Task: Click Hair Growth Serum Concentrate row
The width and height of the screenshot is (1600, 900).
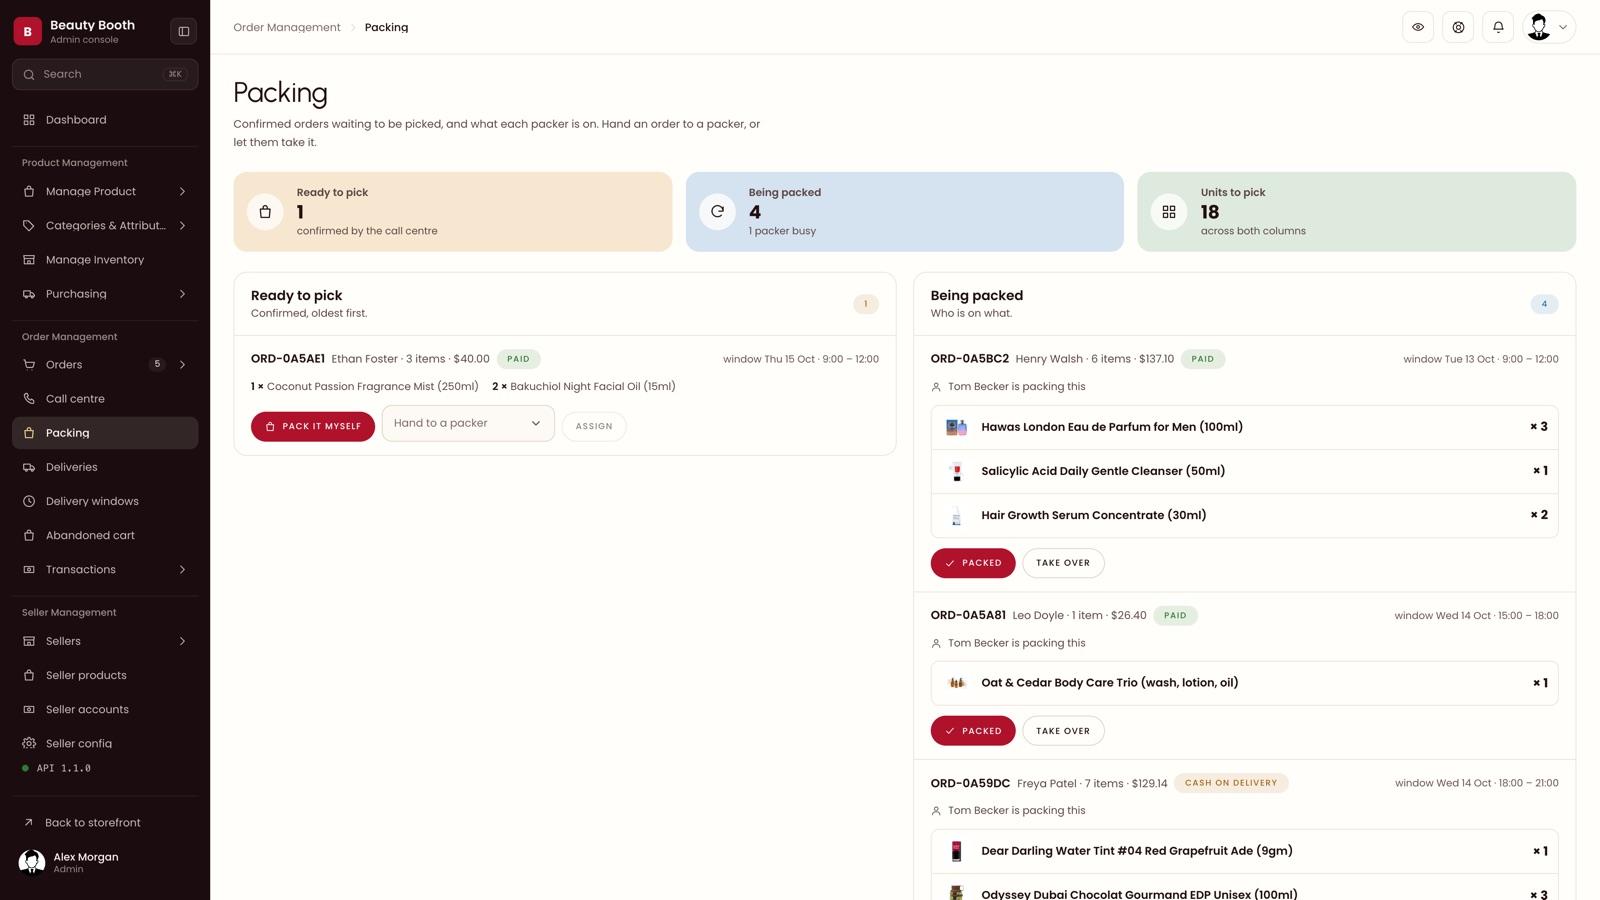Action: [x=1244, y=515]
